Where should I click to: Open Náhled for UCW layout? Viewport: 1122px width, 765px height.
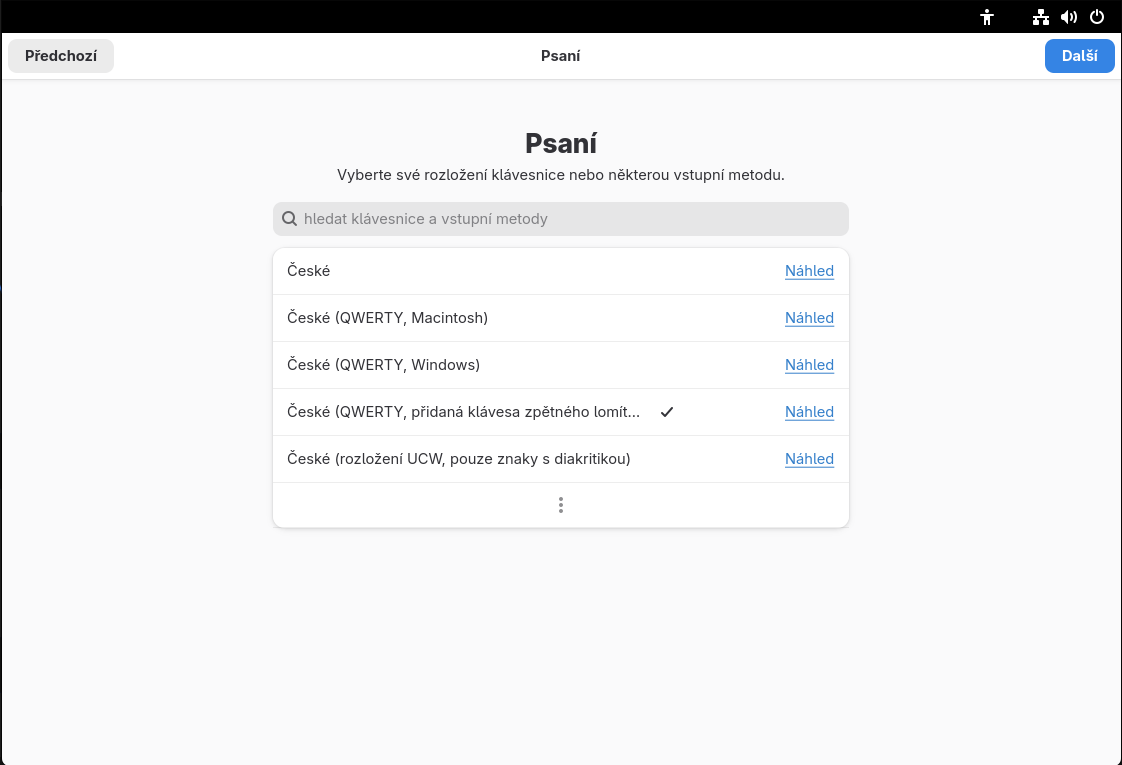(809, 459)
